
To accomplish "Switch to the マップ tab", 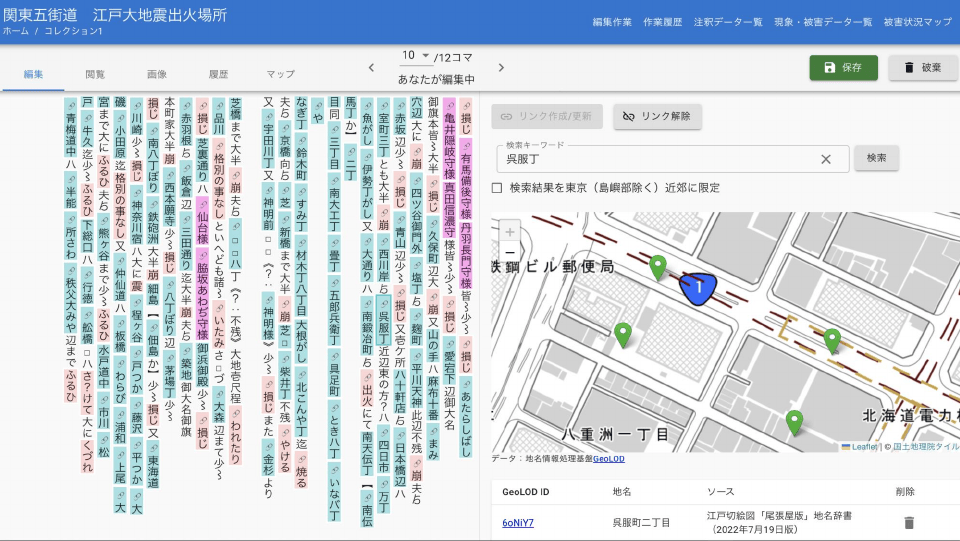I will [x=280, y=74].
